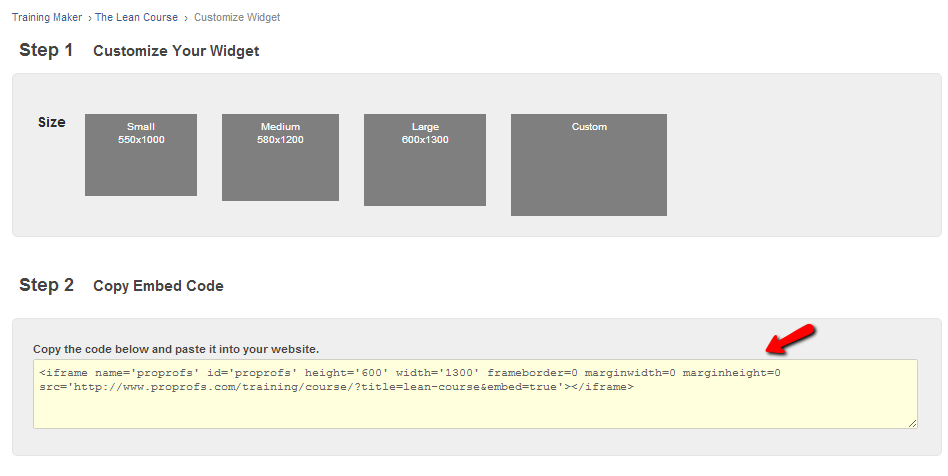Click the Customize Widget breadcrumb text
The width and height of the screenshot is (948, 476).
pyautogui.click(x=237, y=17)
